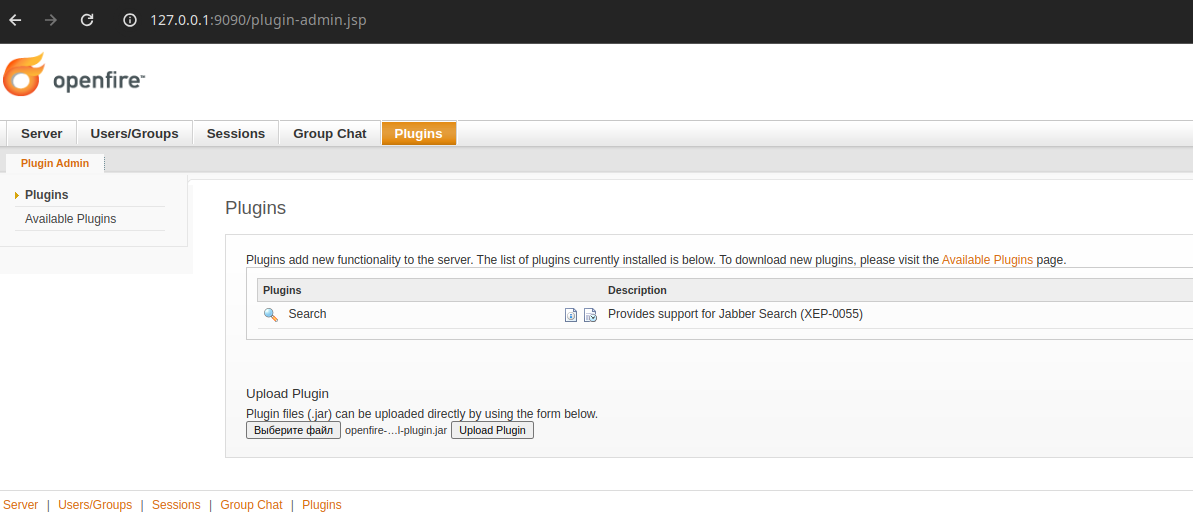Screen dimensions: 1193x529
Task: Click the site information icon in the address bar
Action: click(130, 21)
